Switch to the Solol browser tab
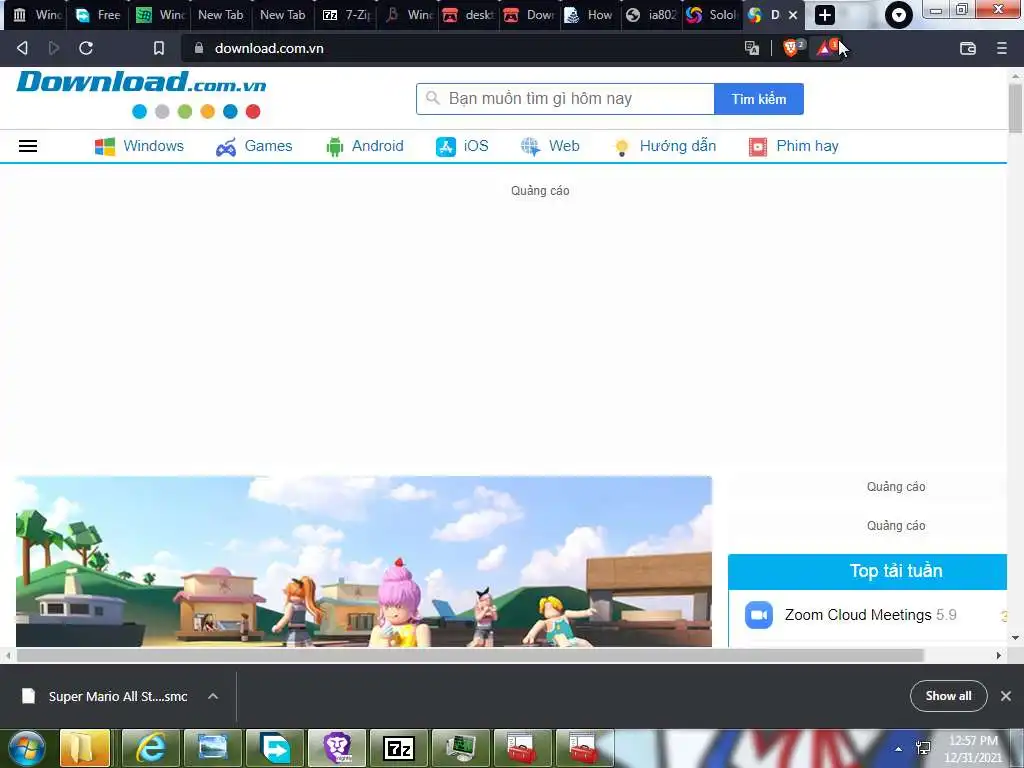The width and height of the screenshot is (1024, 768). (x=713, y=15)
